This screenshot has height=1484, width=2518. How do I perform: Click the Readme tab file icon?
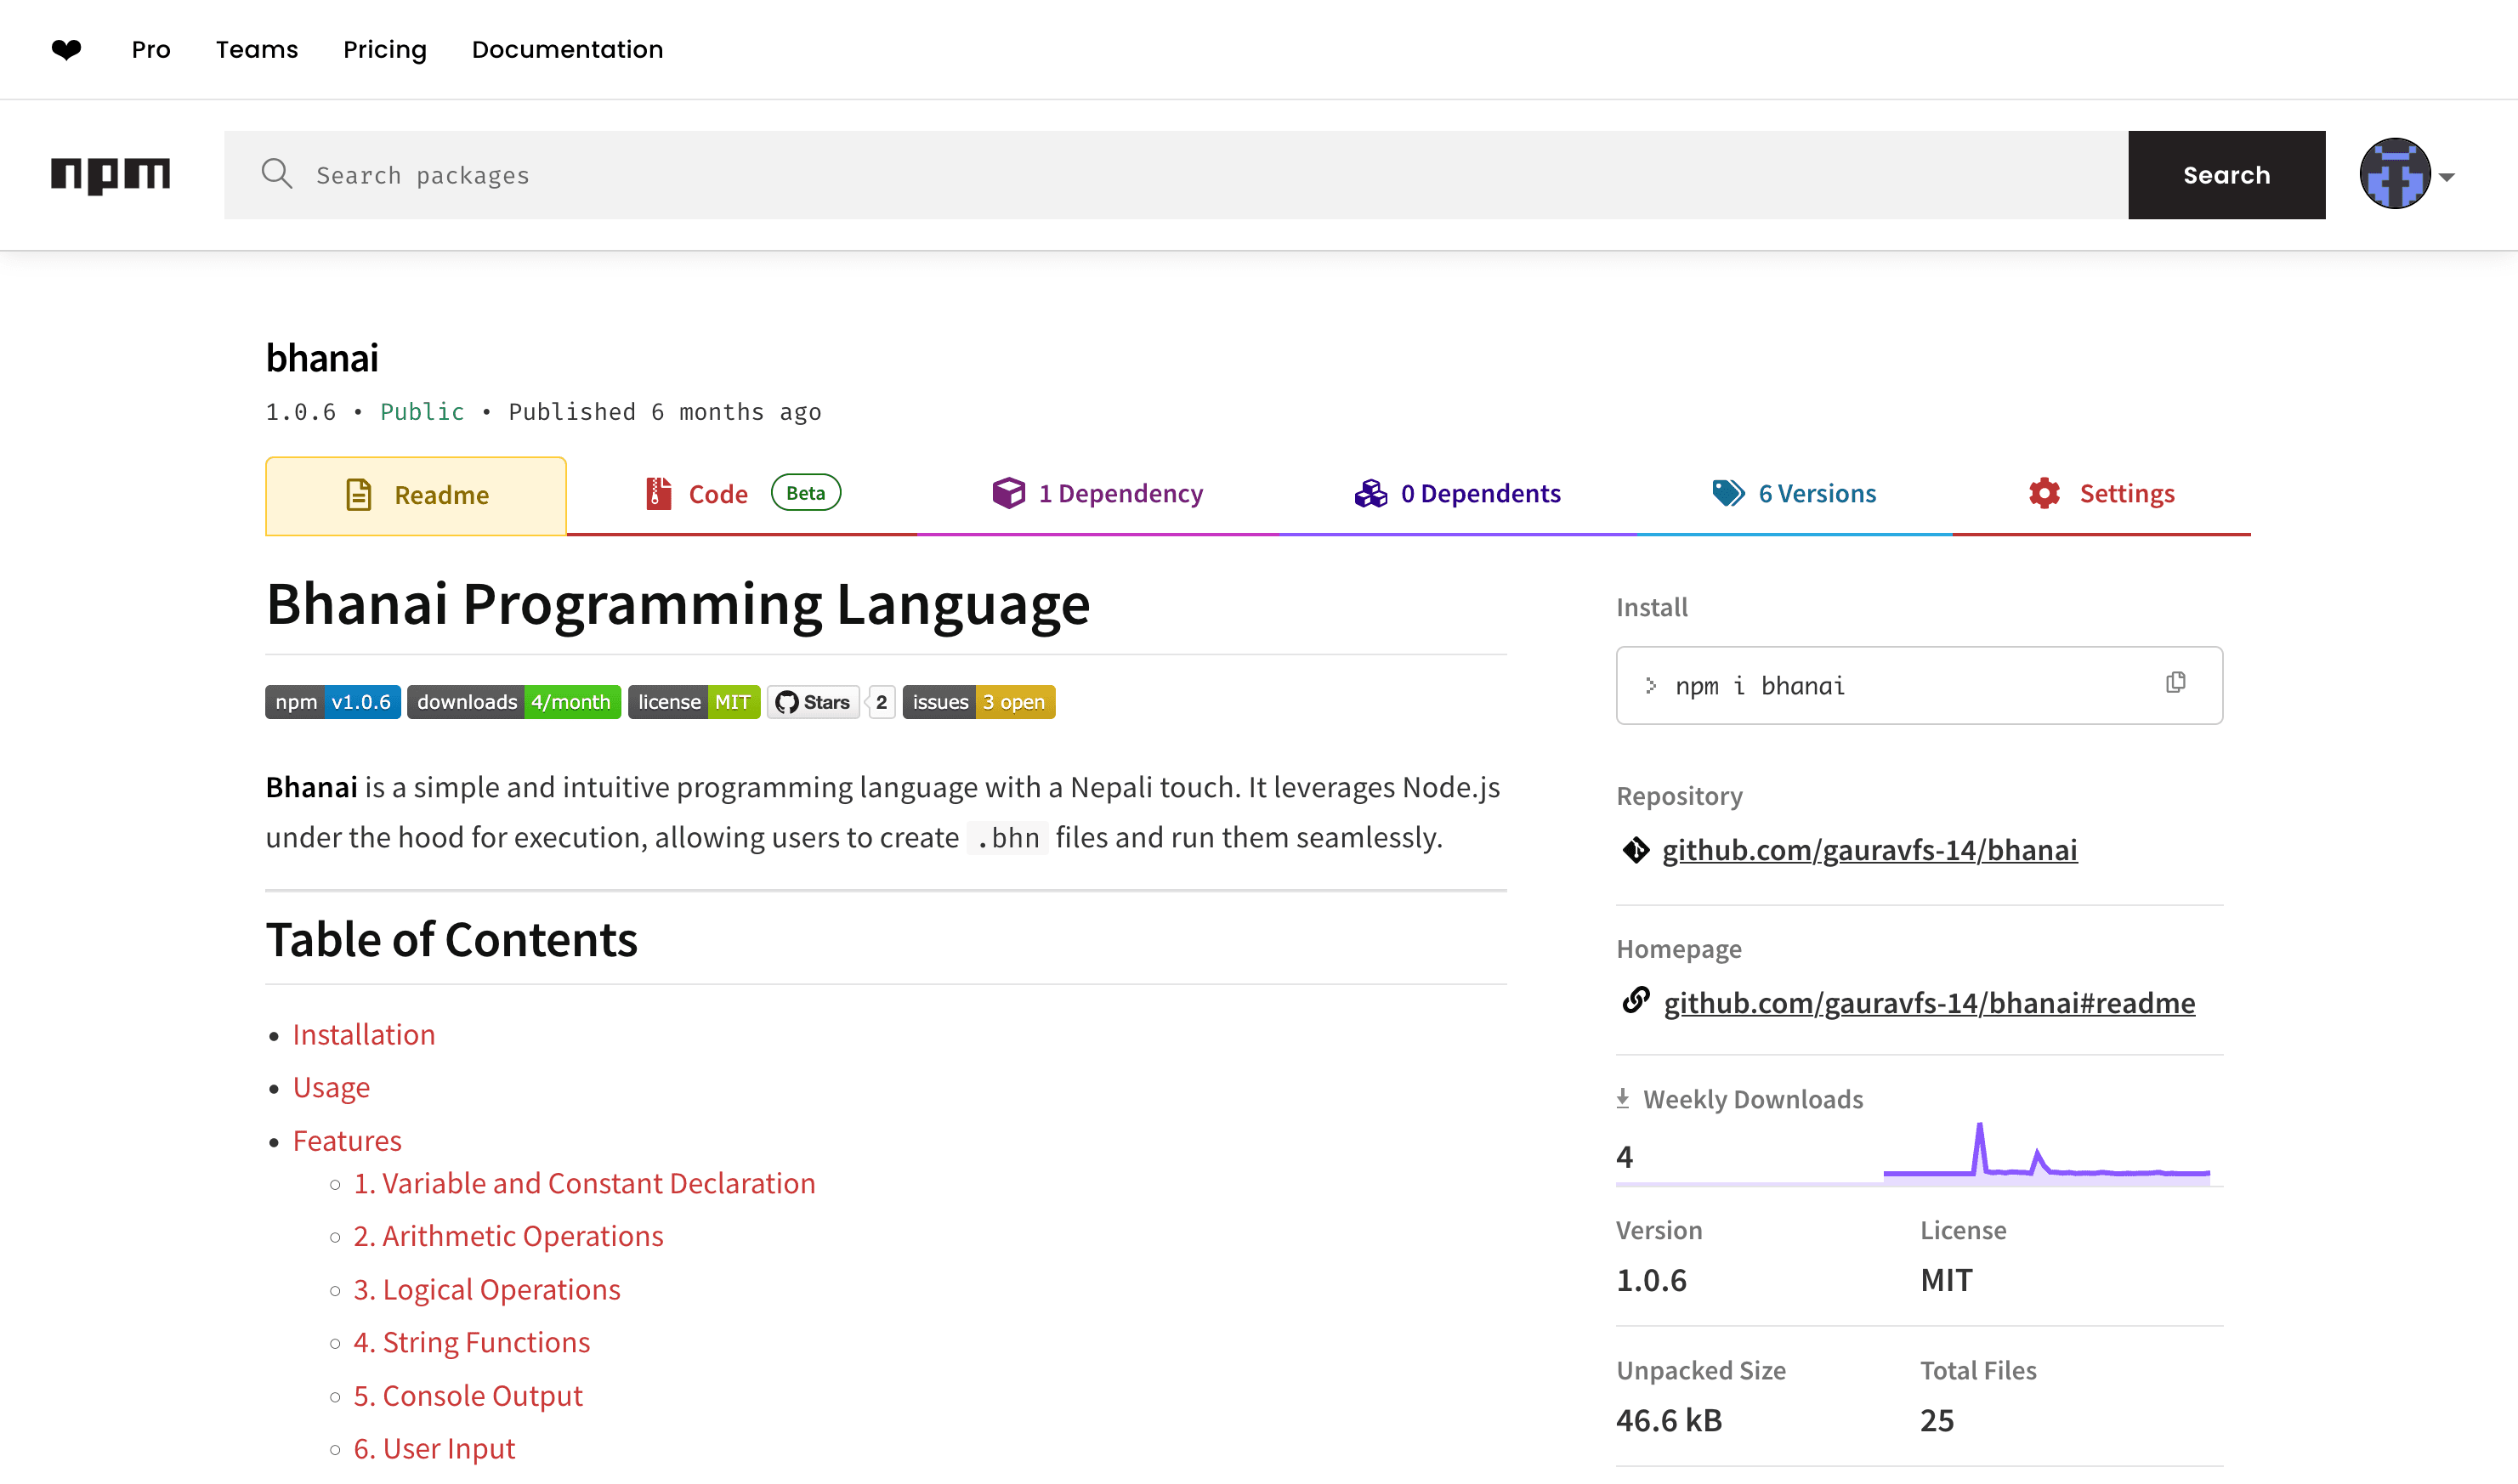359,495
